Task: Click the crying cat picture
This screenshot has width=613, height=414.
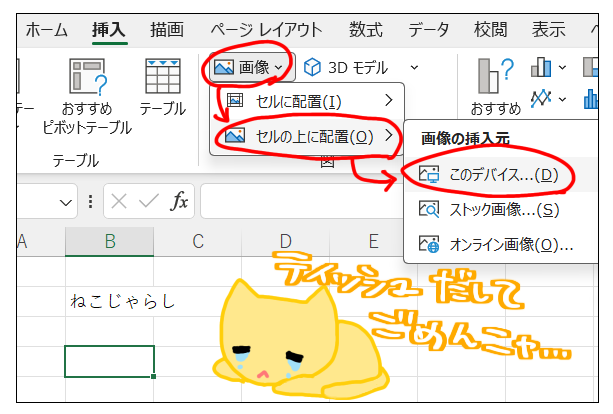Action: click(x=299, y=340)
